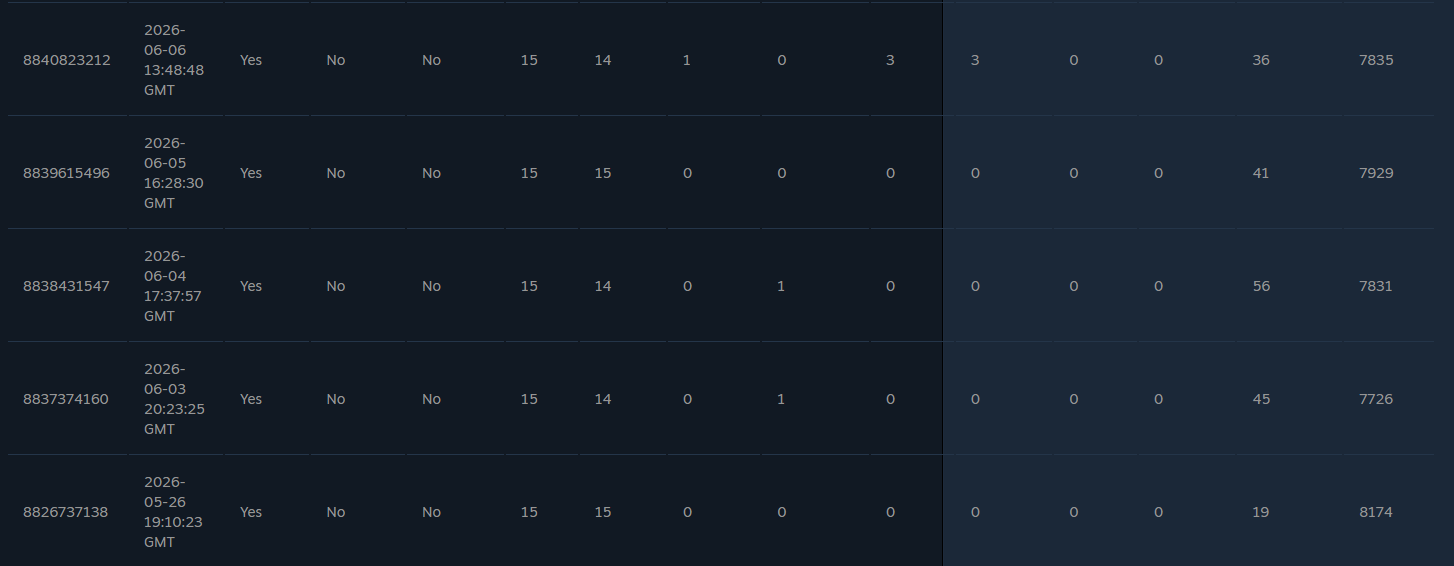Click the 2026-05-26 19:10:23 GMT timestamp
1454x566 pixels.
tap(174, 512)
